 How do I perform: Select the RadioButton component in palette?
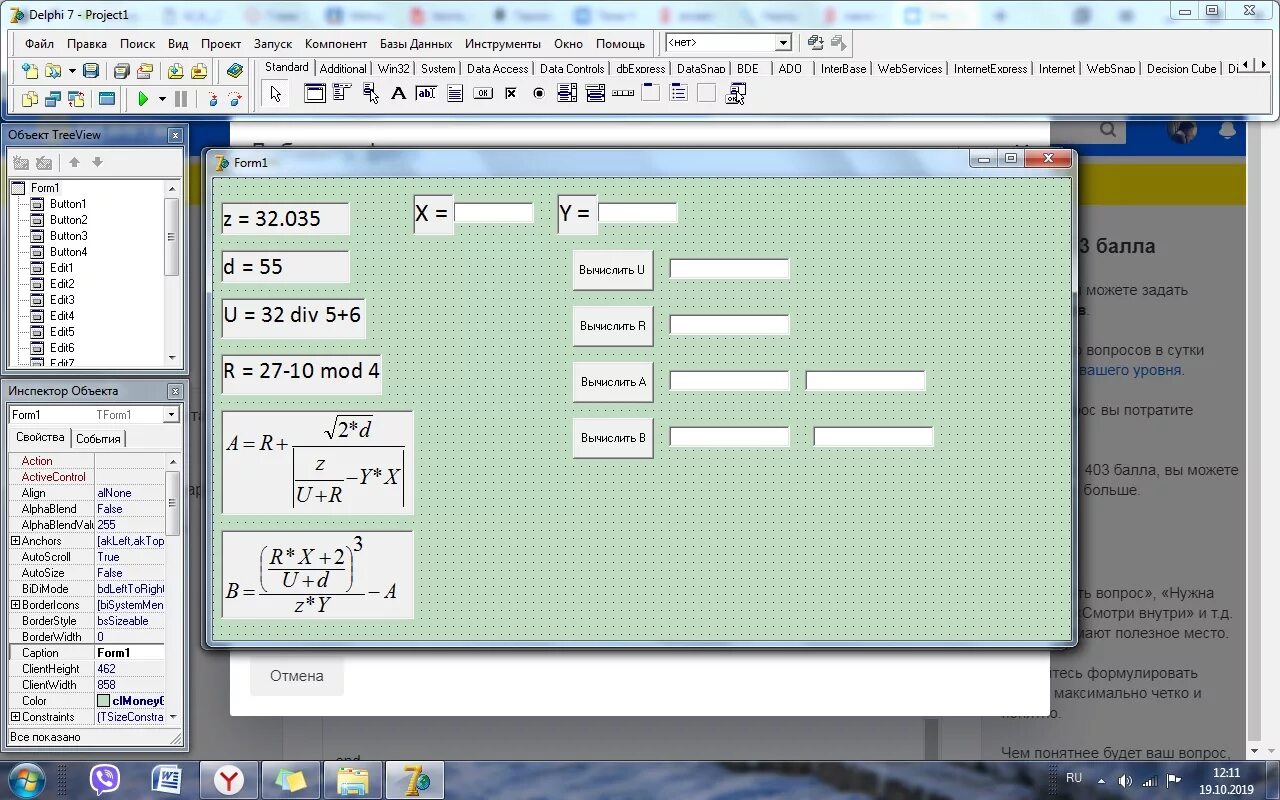(539, 93)
